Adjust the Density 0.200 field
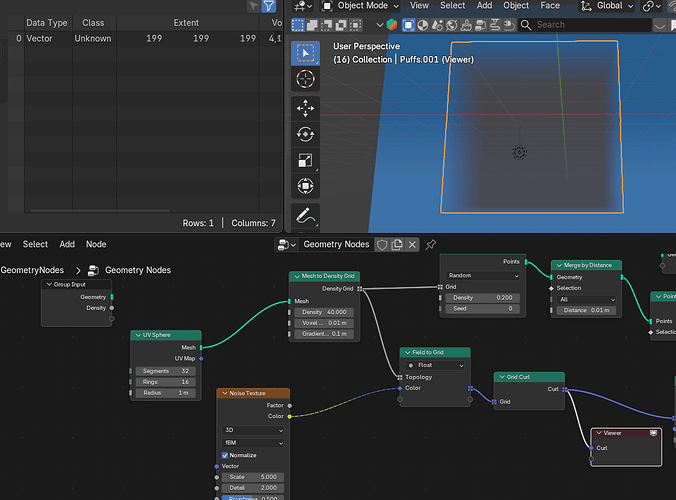 482,298
